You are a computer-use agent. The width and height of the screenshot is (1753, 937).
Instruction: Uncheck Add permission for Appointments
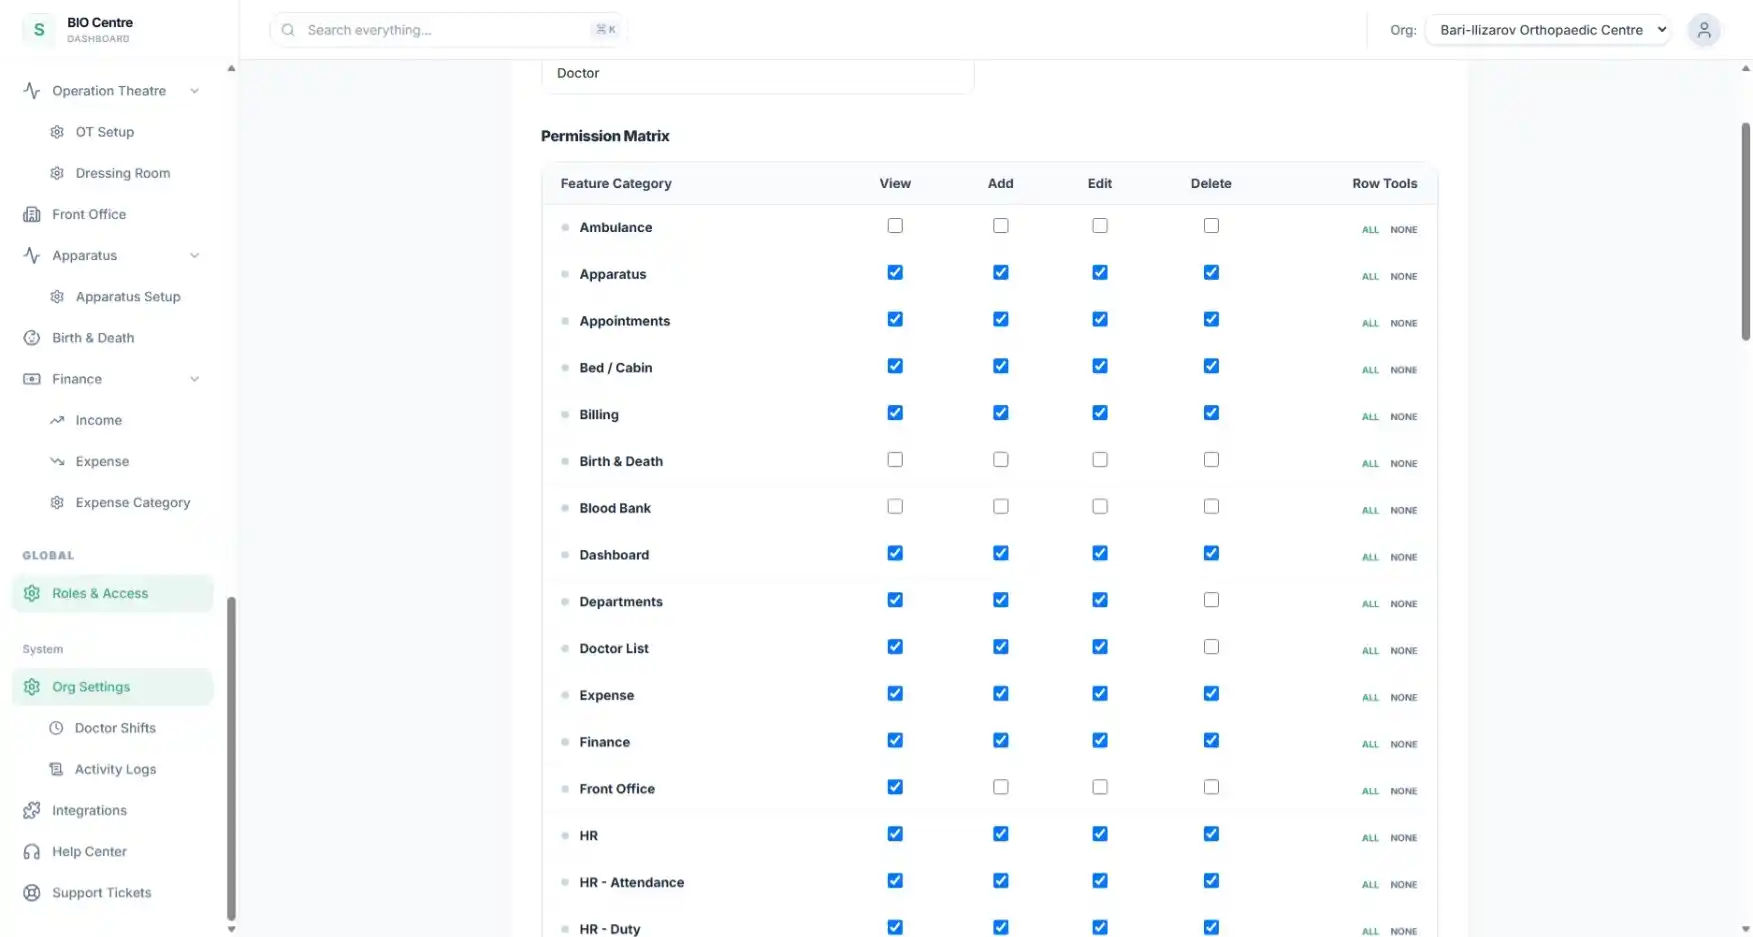1000,319
